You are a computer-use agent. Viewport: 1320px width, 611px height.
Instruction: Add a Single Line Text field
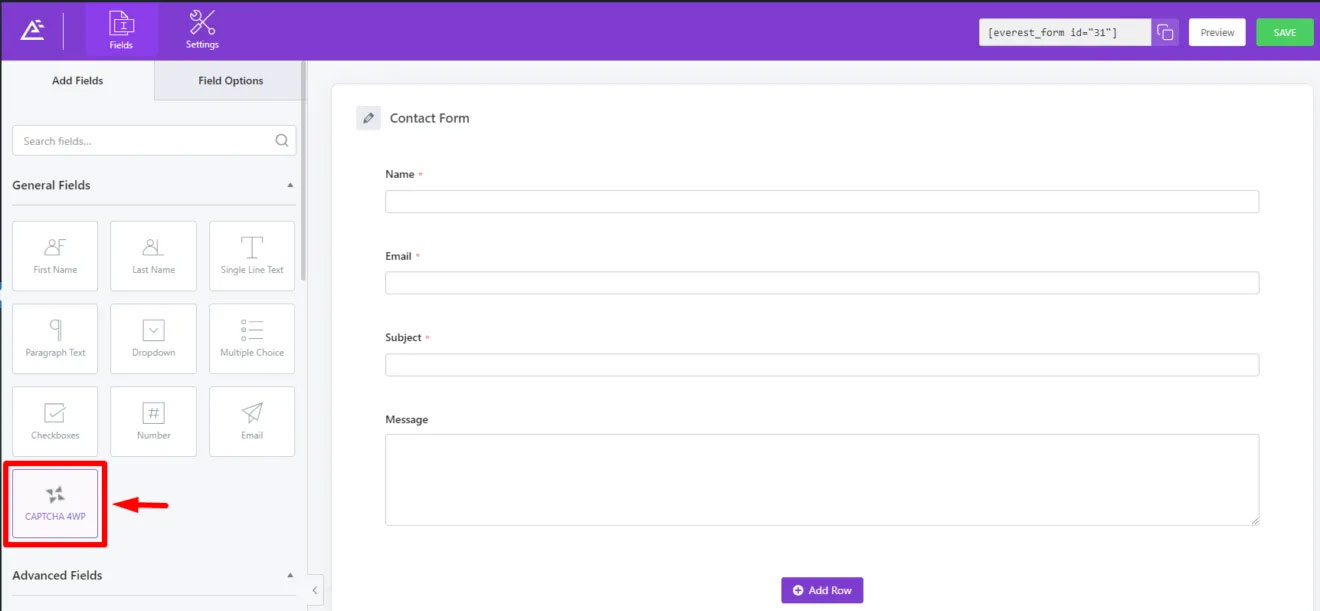(252, 256)
